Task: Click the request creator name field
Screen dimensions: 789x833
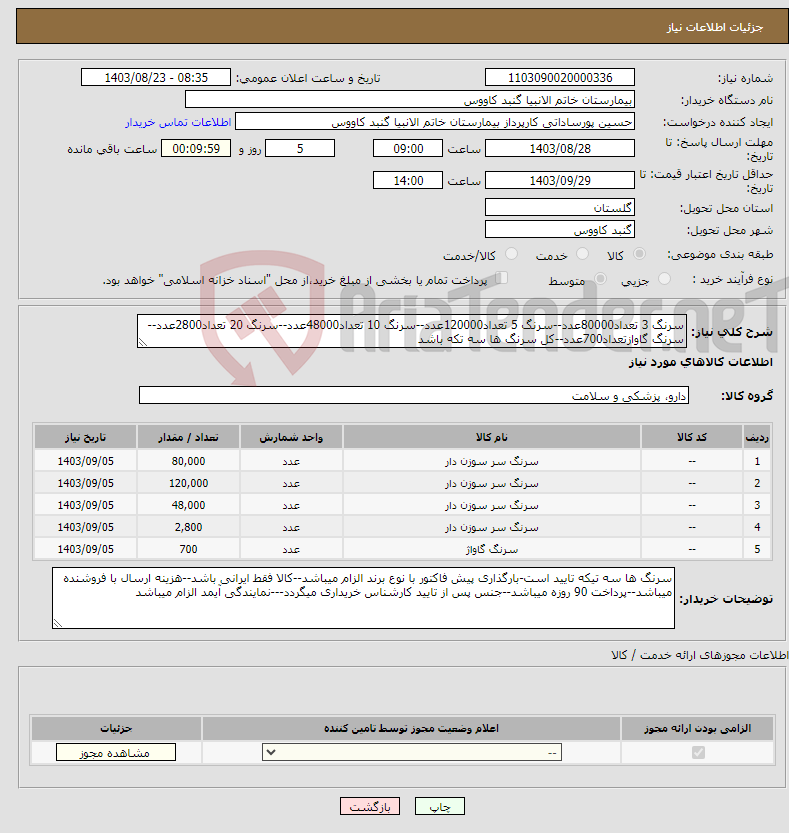Action: point(435,122)
